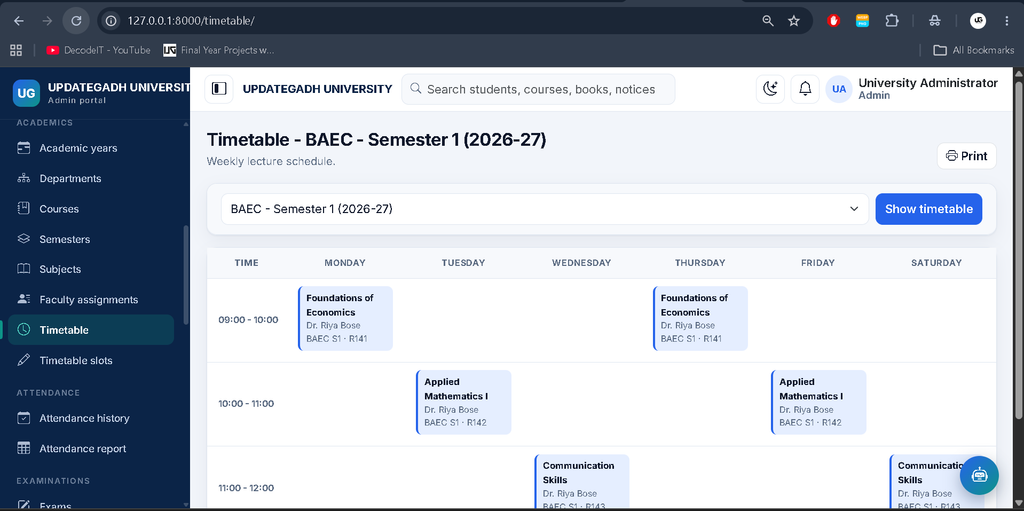This screenshot has height=511, width=1024.
Task: Open Subjects in sidebar
Action: [91, 269]
